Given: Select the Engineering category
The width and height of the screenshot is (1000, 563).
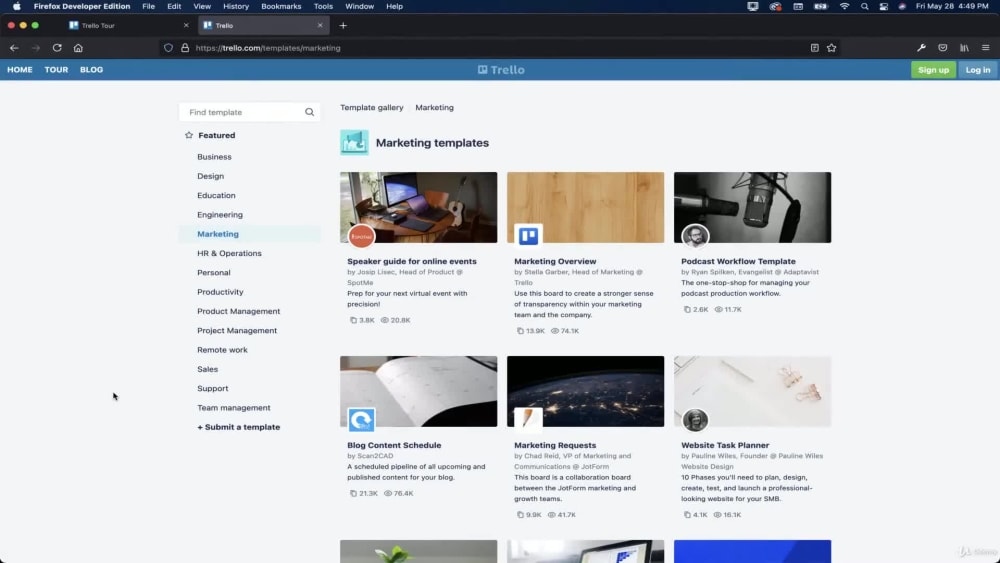Looking at the screenshot, I should point(220,215).
